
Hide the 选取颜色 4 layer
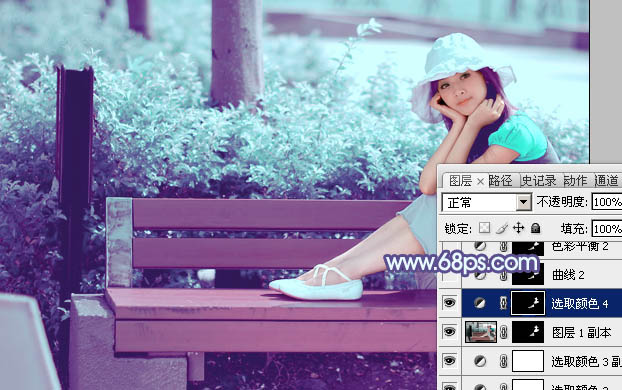449,303
